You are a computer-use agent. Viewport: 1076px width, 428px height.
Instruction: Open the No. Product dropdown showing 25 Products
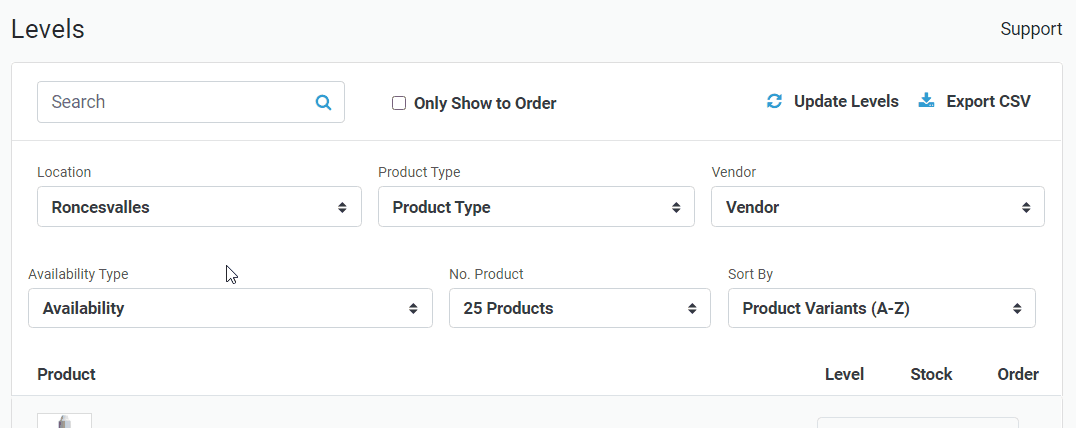point(580,308)
